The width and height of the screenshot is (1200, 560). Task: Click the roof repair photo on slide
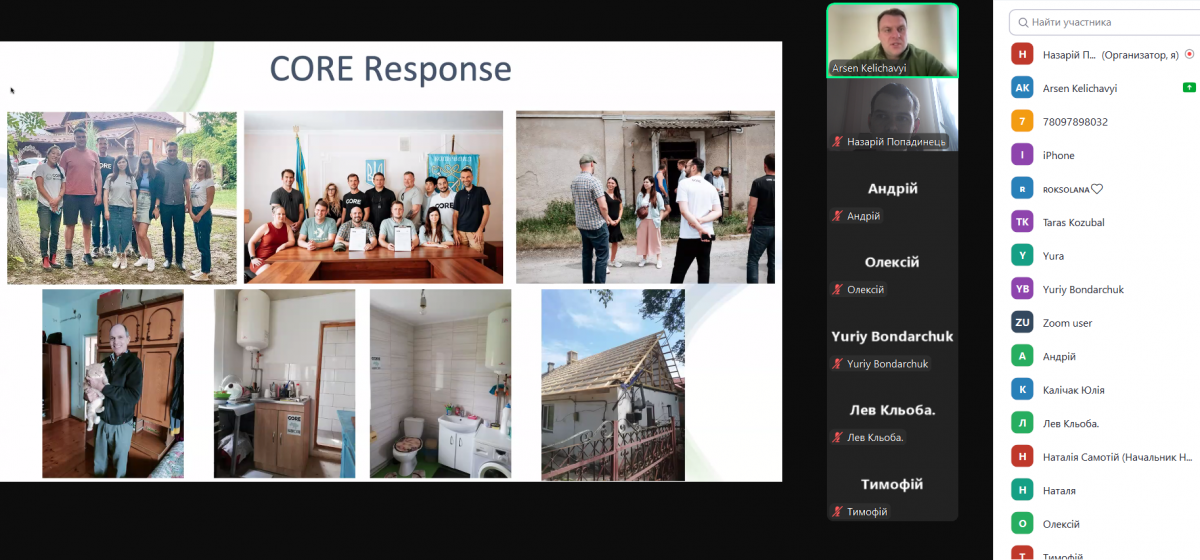(x=613, y=385)
